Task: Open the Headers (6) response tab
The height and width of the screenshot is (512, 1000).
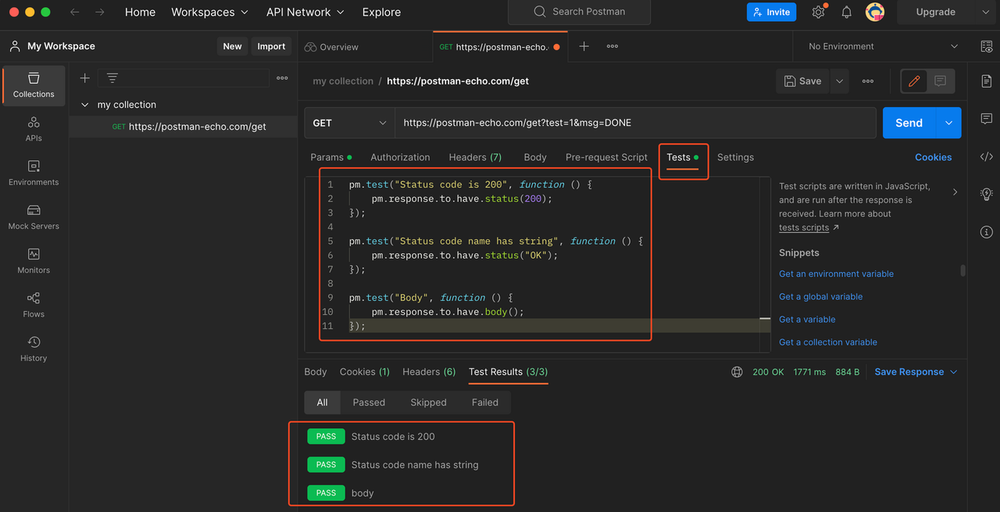Action: tap(428, 372)
